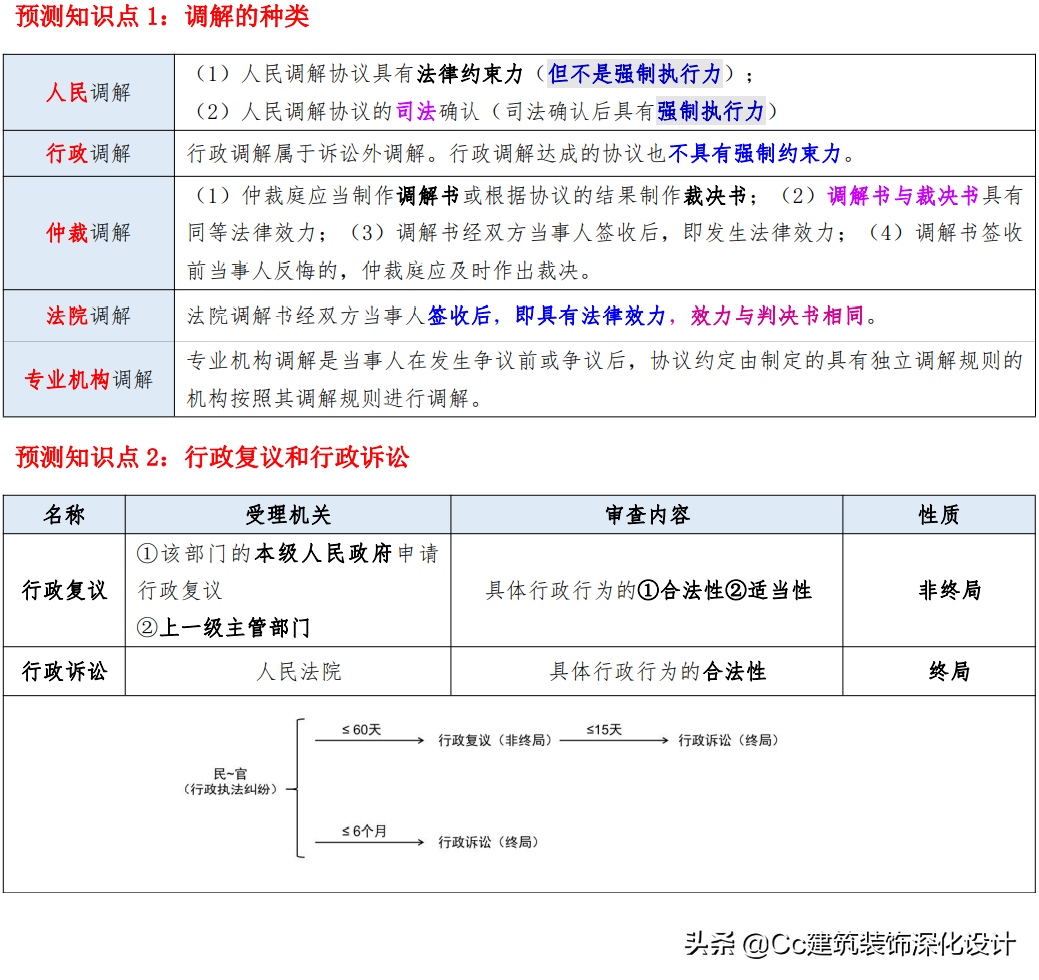The image size is (1039, 980).
Task: Click the 行政复议 row label
Action: [63, 590]
